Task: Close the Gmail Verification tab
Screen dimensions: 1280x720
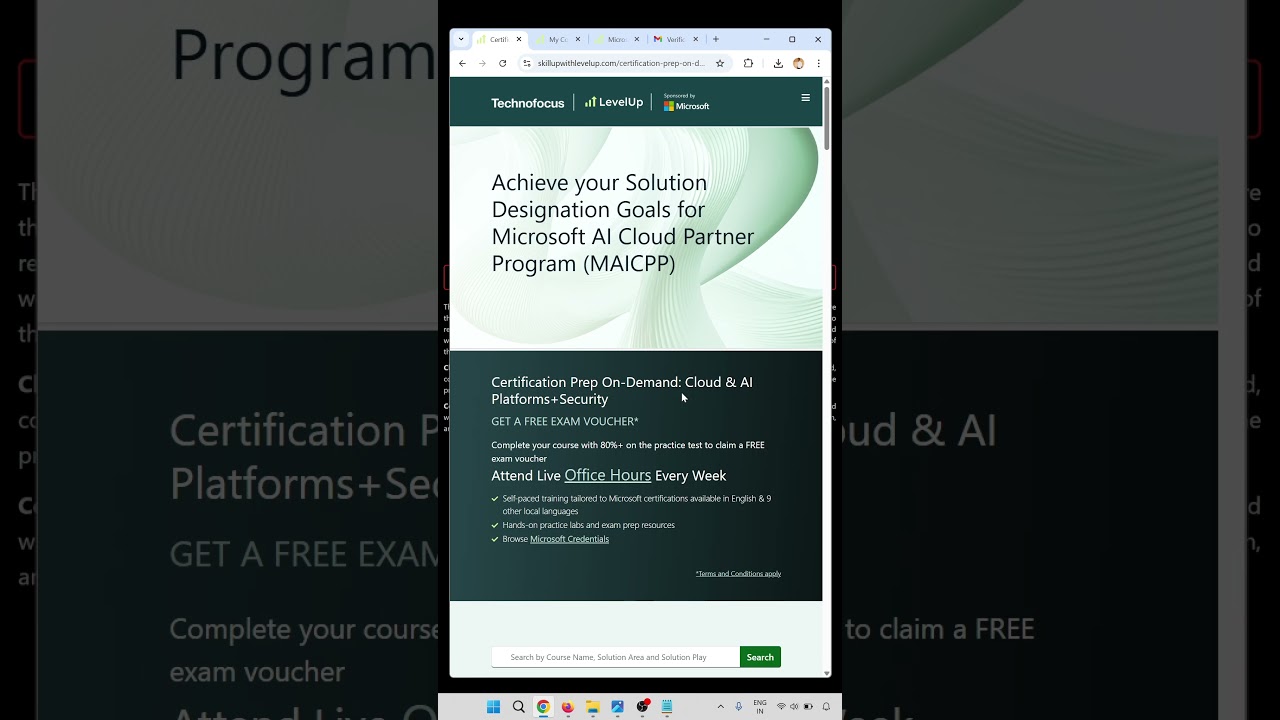Action: [695, 39]
